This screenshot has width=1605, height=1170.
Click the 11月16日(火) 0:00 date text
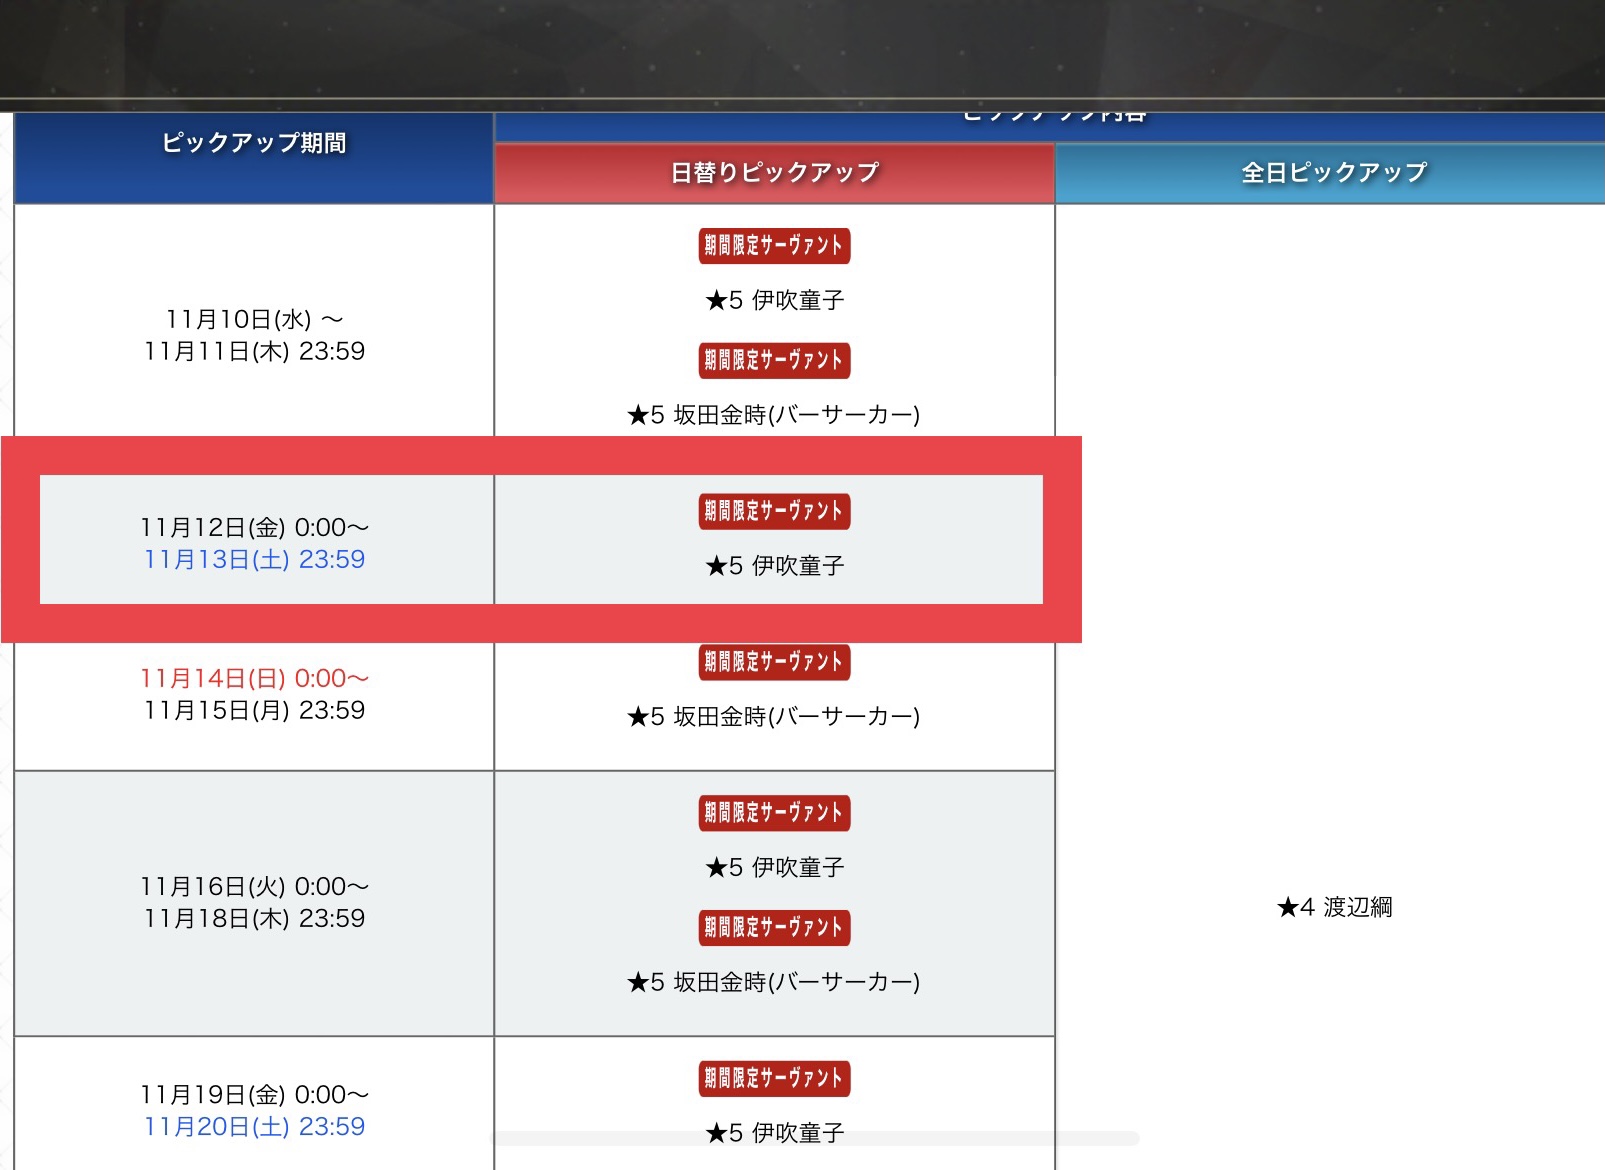click(254, 887)
